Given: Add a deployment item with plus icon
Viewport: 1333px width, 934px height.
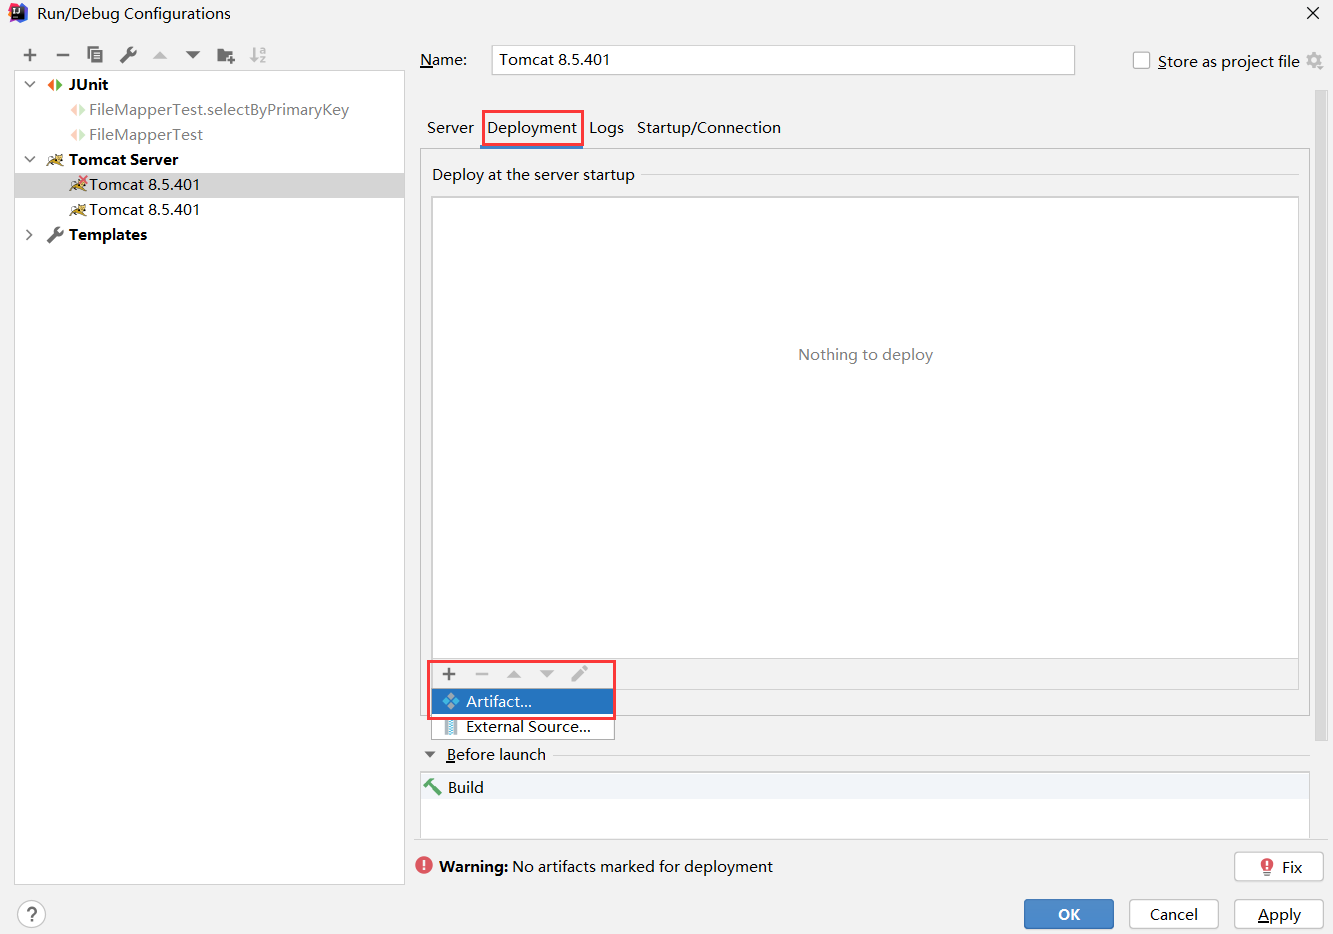Looking at the screenshot, I should (449, 674).
